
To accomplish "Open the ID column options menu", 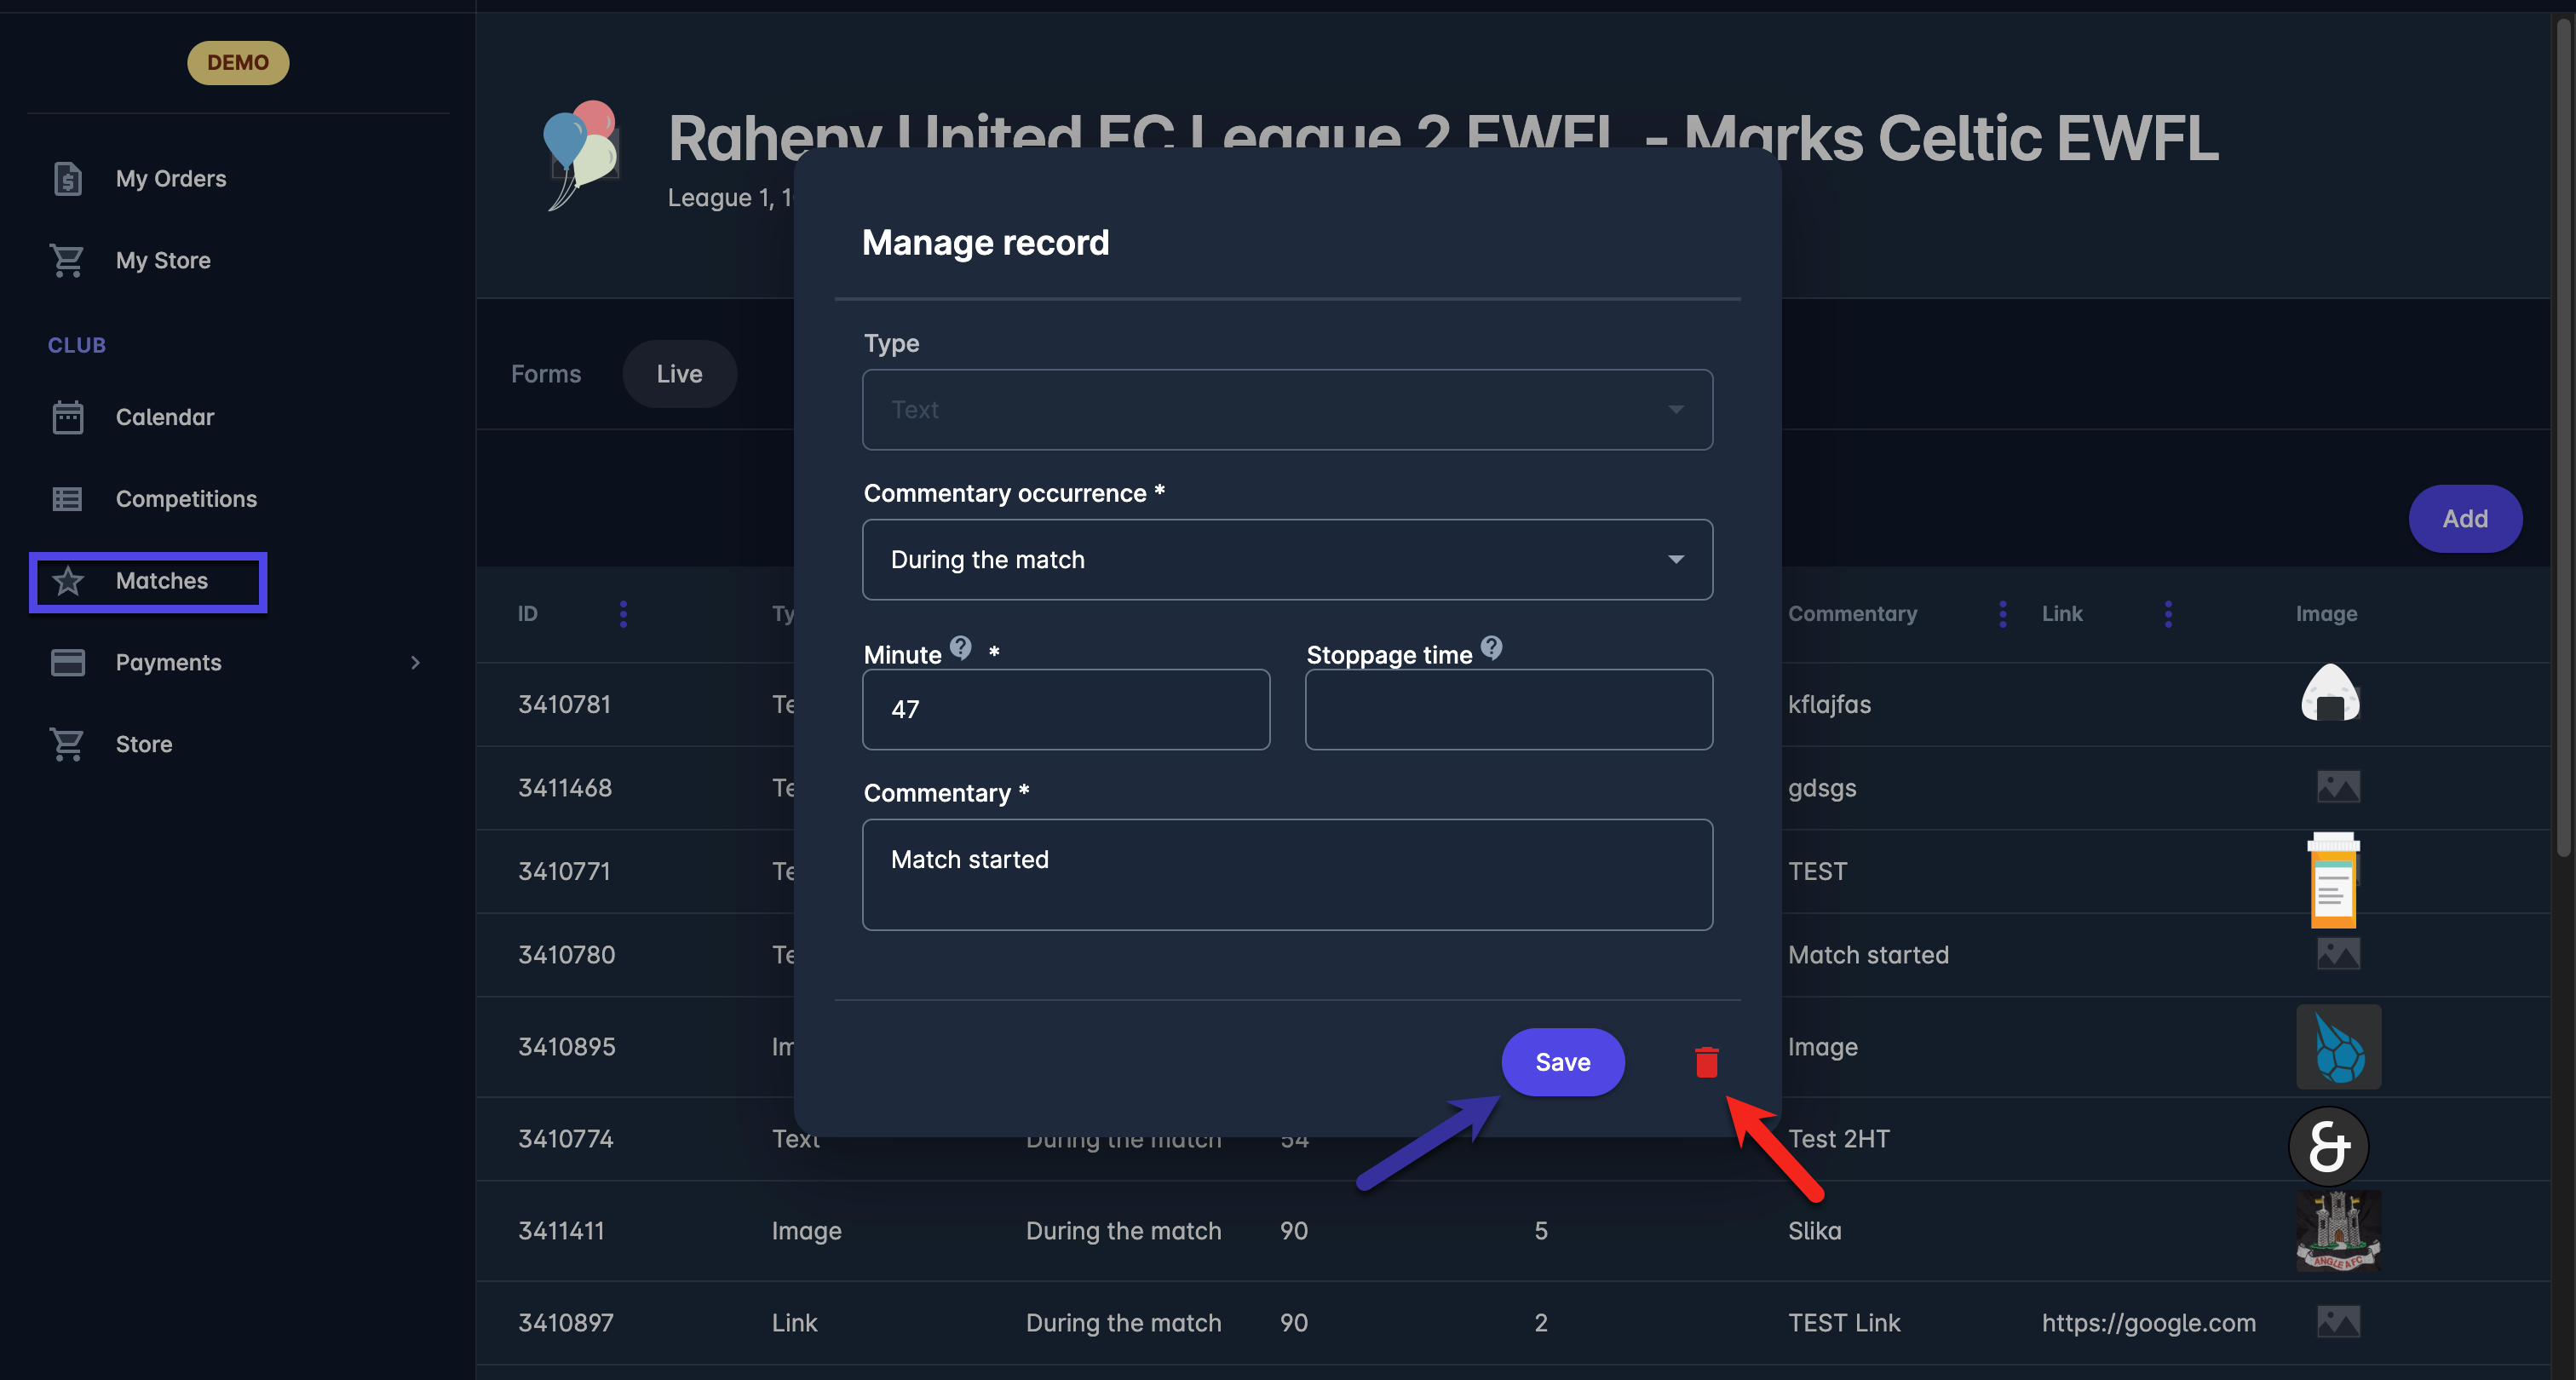I will pyautogui.click(x=623, y=614).
